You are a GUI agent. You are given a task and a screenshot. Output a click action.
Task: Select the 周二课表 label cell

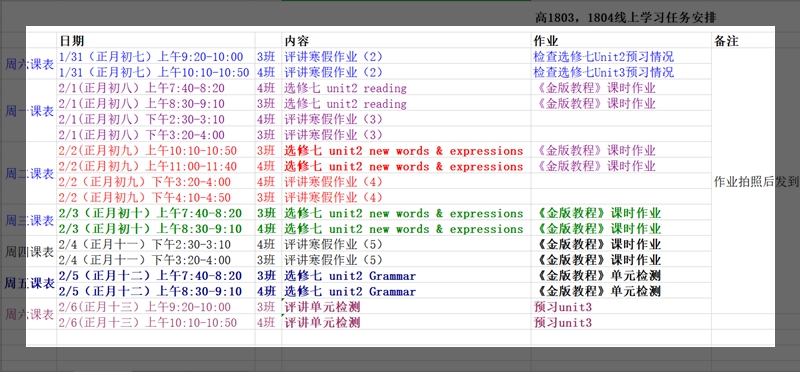pos(30,174)
